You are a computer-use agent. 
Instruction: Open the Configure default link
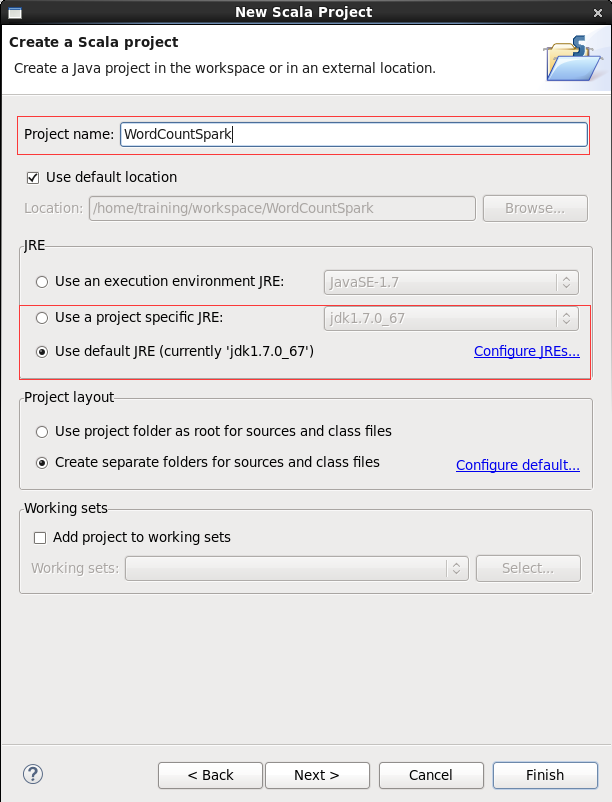[x=517, y=465]
